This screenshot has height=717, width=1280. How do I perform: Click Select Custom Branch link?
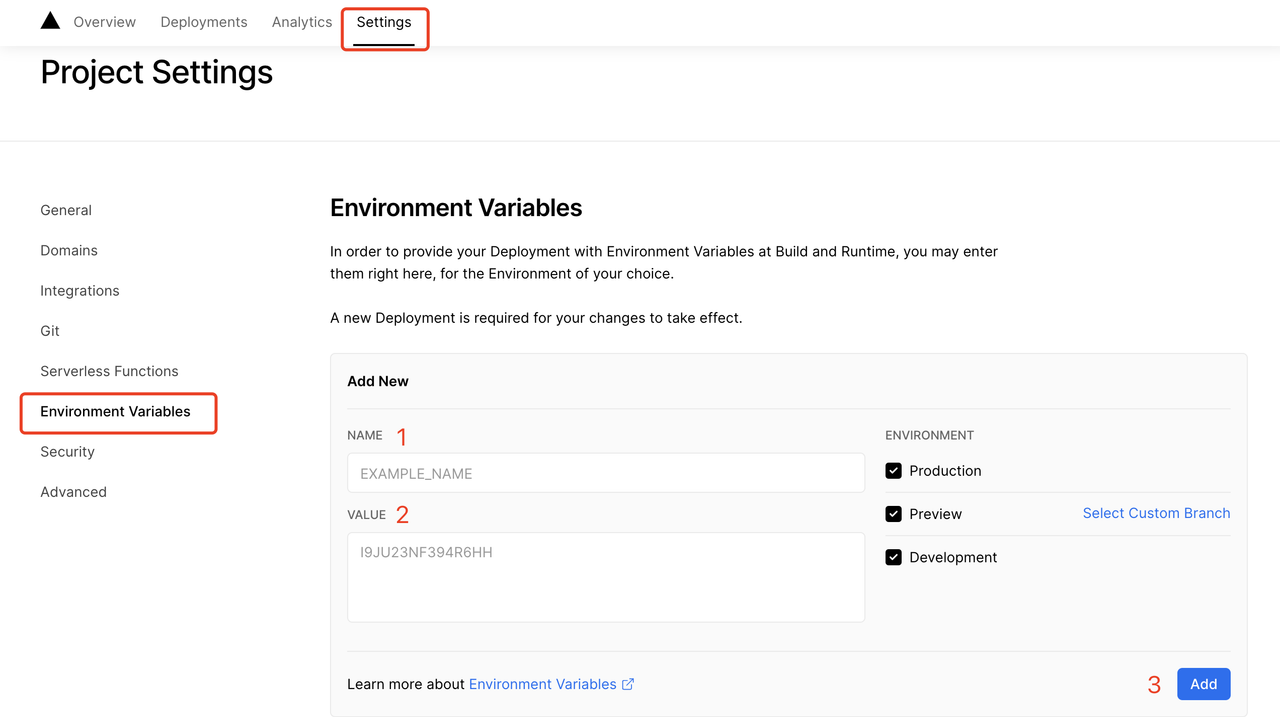click(x=1156, y=513)
